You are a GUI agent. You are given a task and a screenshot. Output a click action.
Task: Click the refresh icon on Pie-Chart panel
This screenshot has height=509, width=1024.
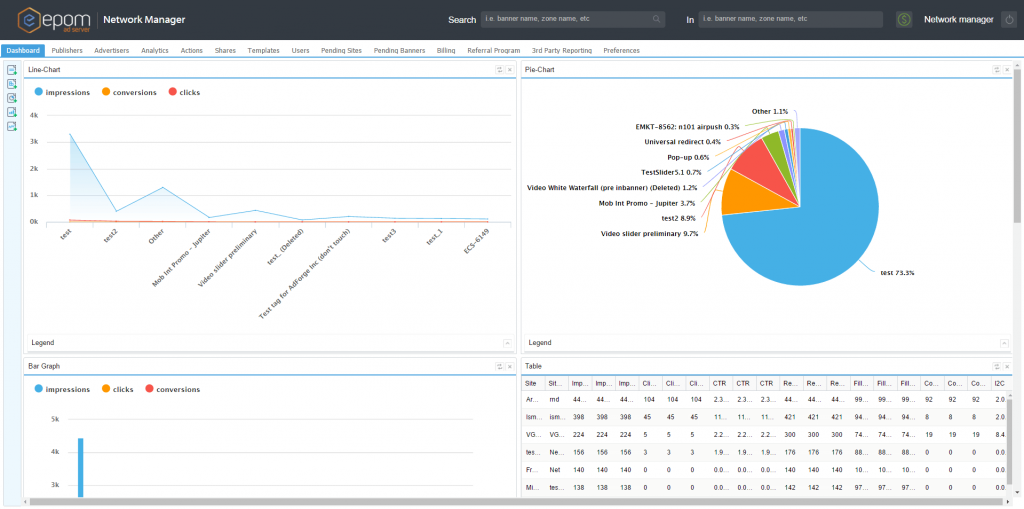pyautogui.click(x=997, y=69)
